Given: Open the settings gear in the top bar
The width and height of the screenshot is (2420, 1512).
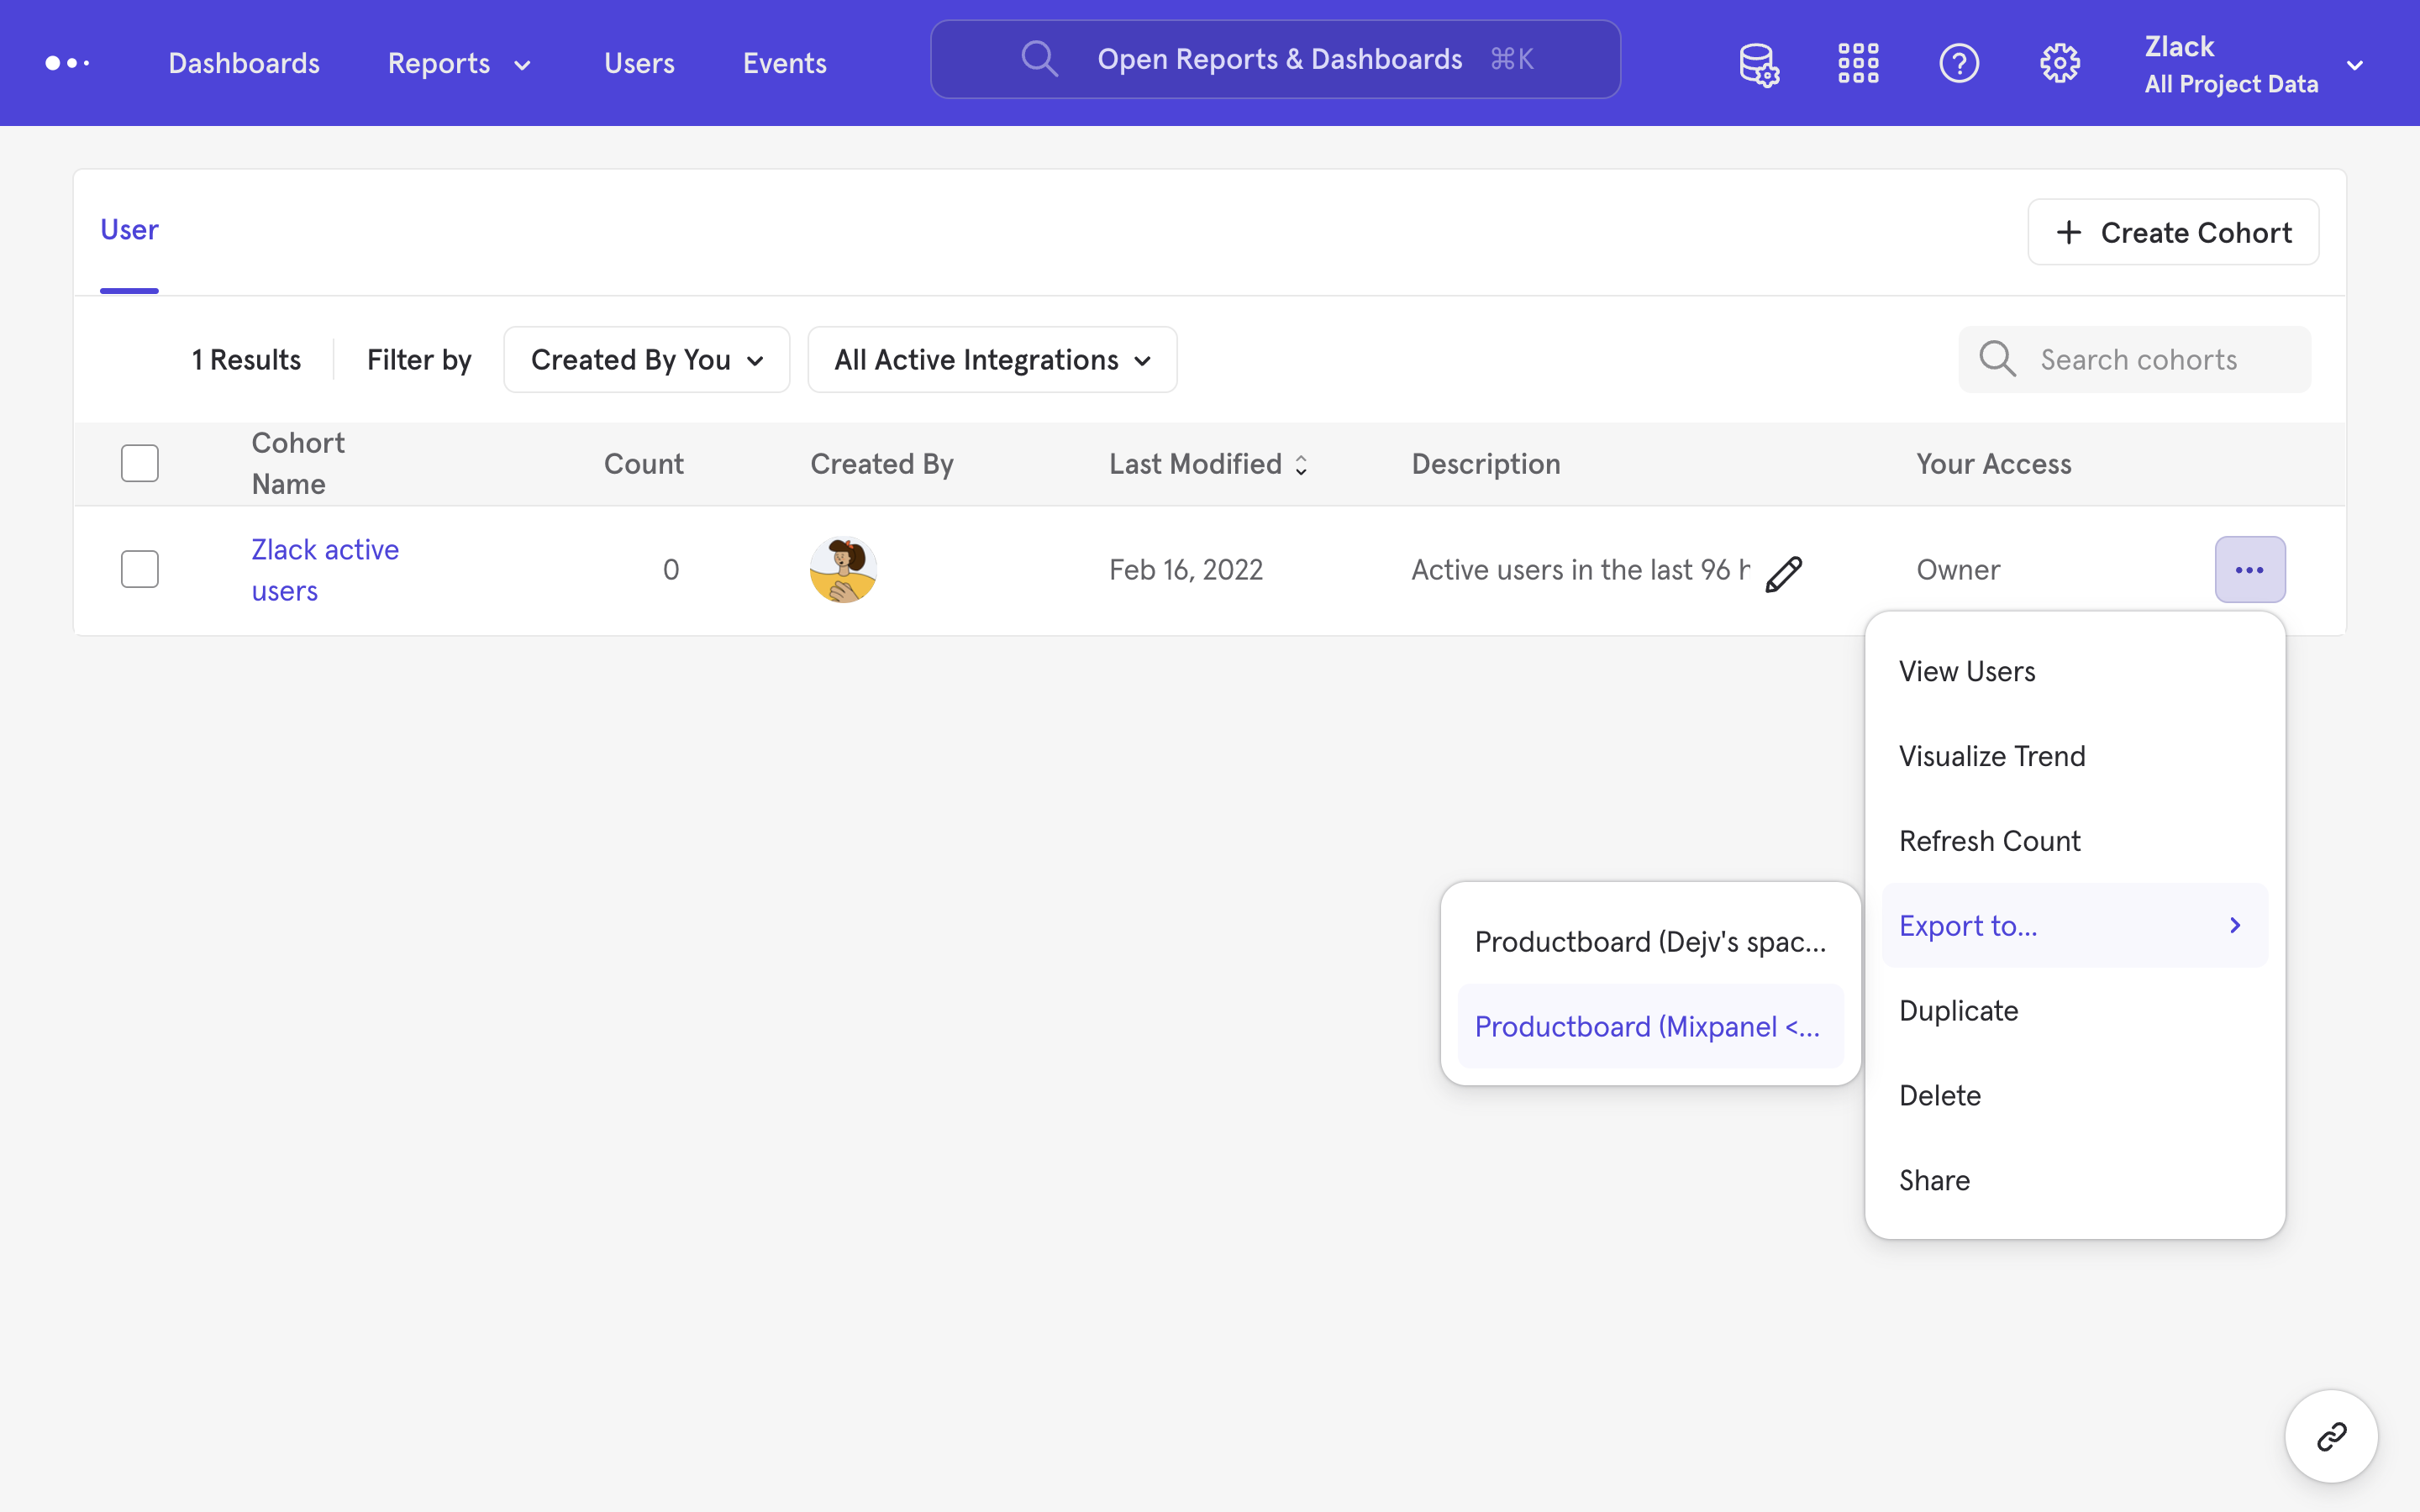Looking at the screenshot, I should [2059, 62].
